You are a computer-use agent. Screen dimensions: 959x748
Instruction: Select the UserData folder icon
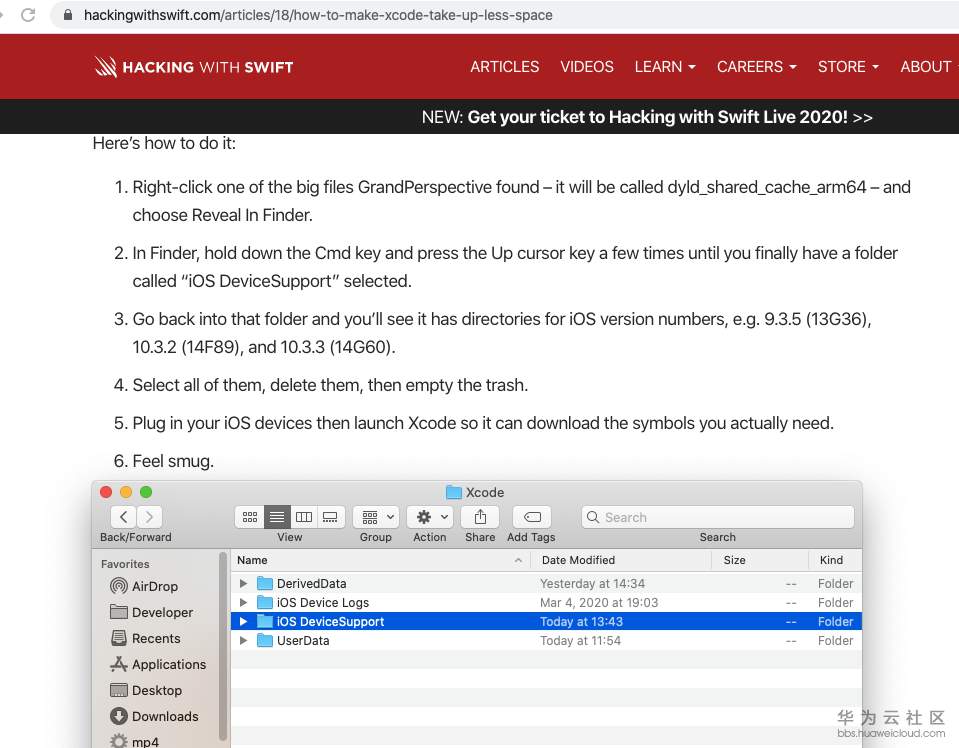[x=265, y=640]
